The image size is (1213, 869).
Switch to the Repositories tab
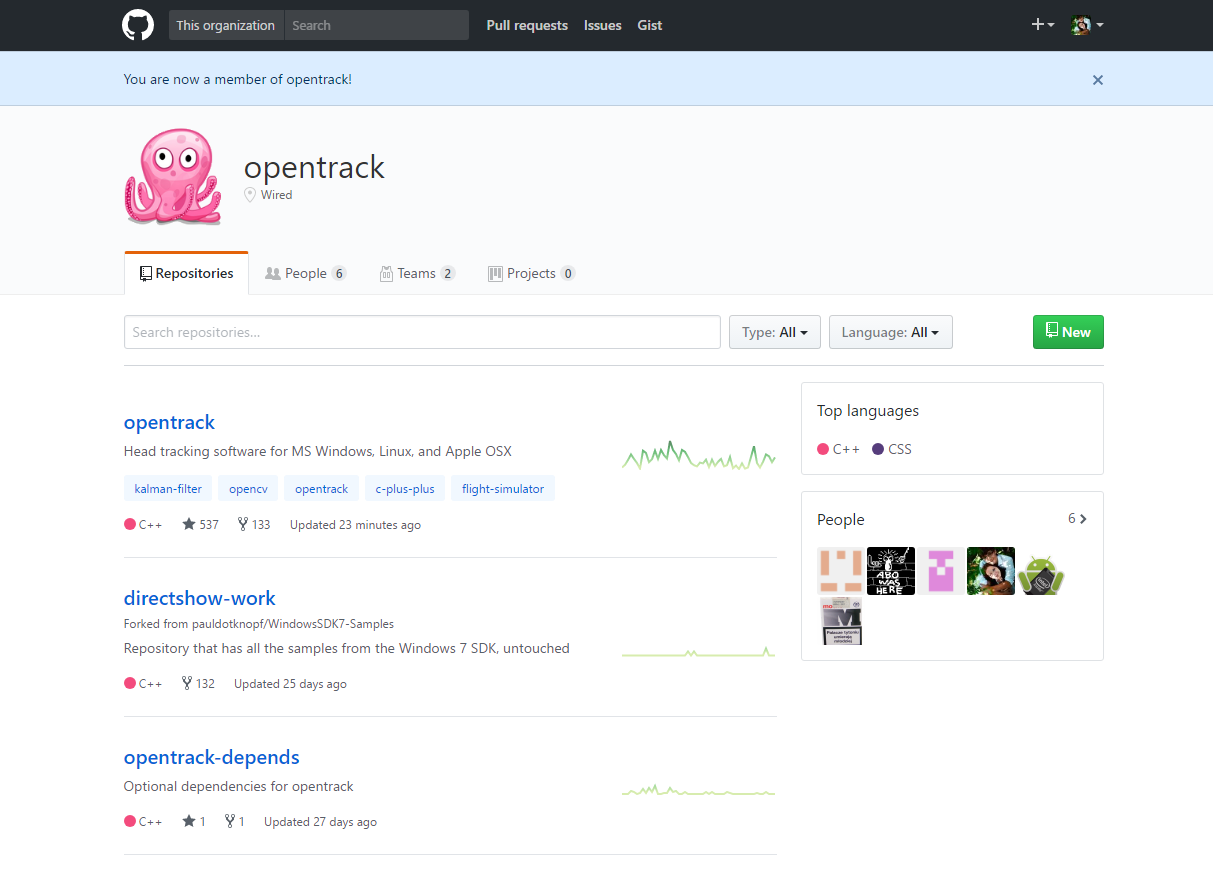(186, 273)
